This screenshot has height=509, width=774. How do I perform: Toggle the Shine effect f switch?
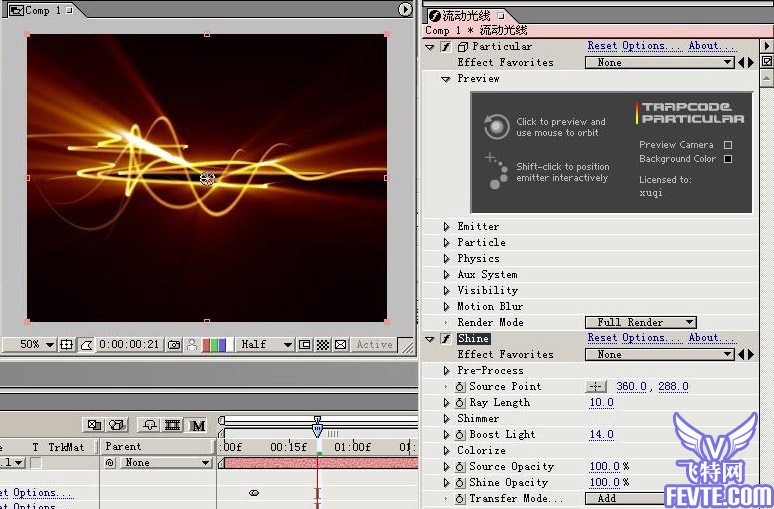click(446, 339)
